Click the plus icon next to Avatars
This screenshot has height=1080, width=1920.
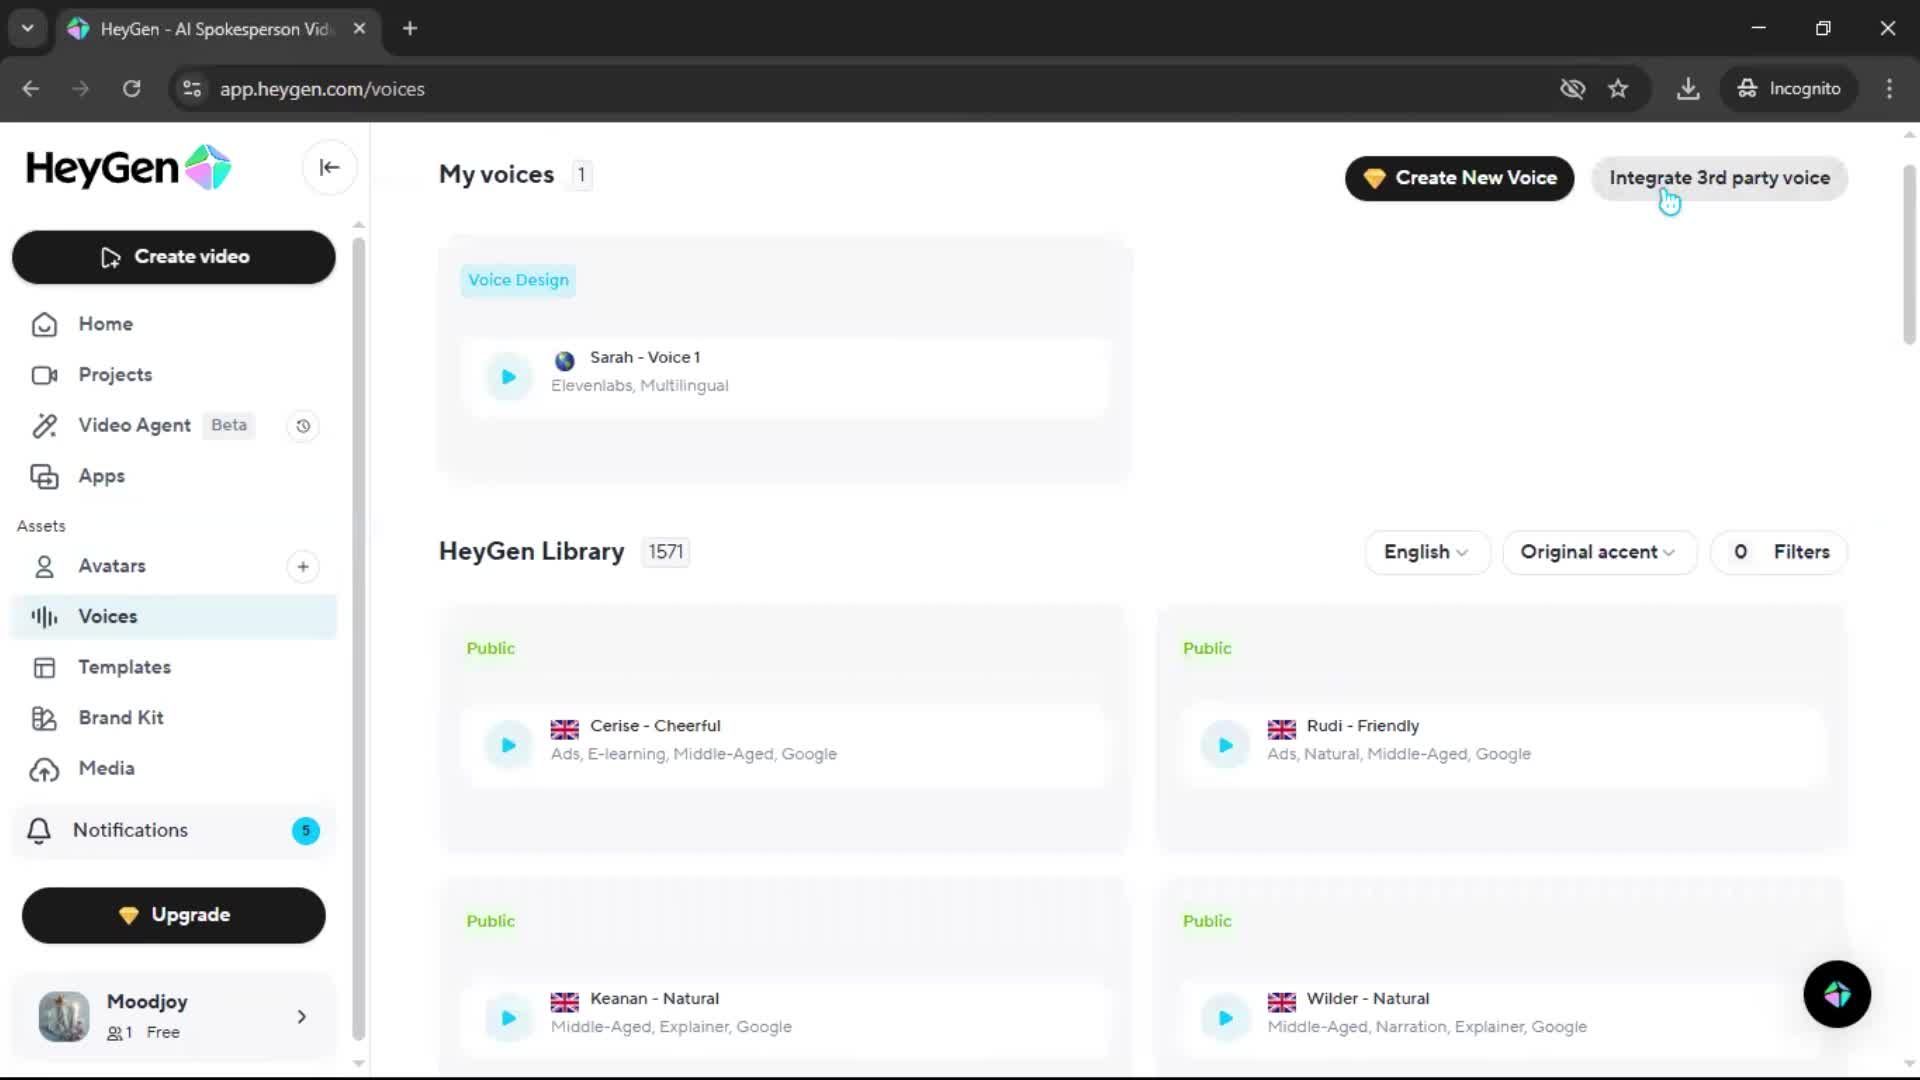point(303,567)
